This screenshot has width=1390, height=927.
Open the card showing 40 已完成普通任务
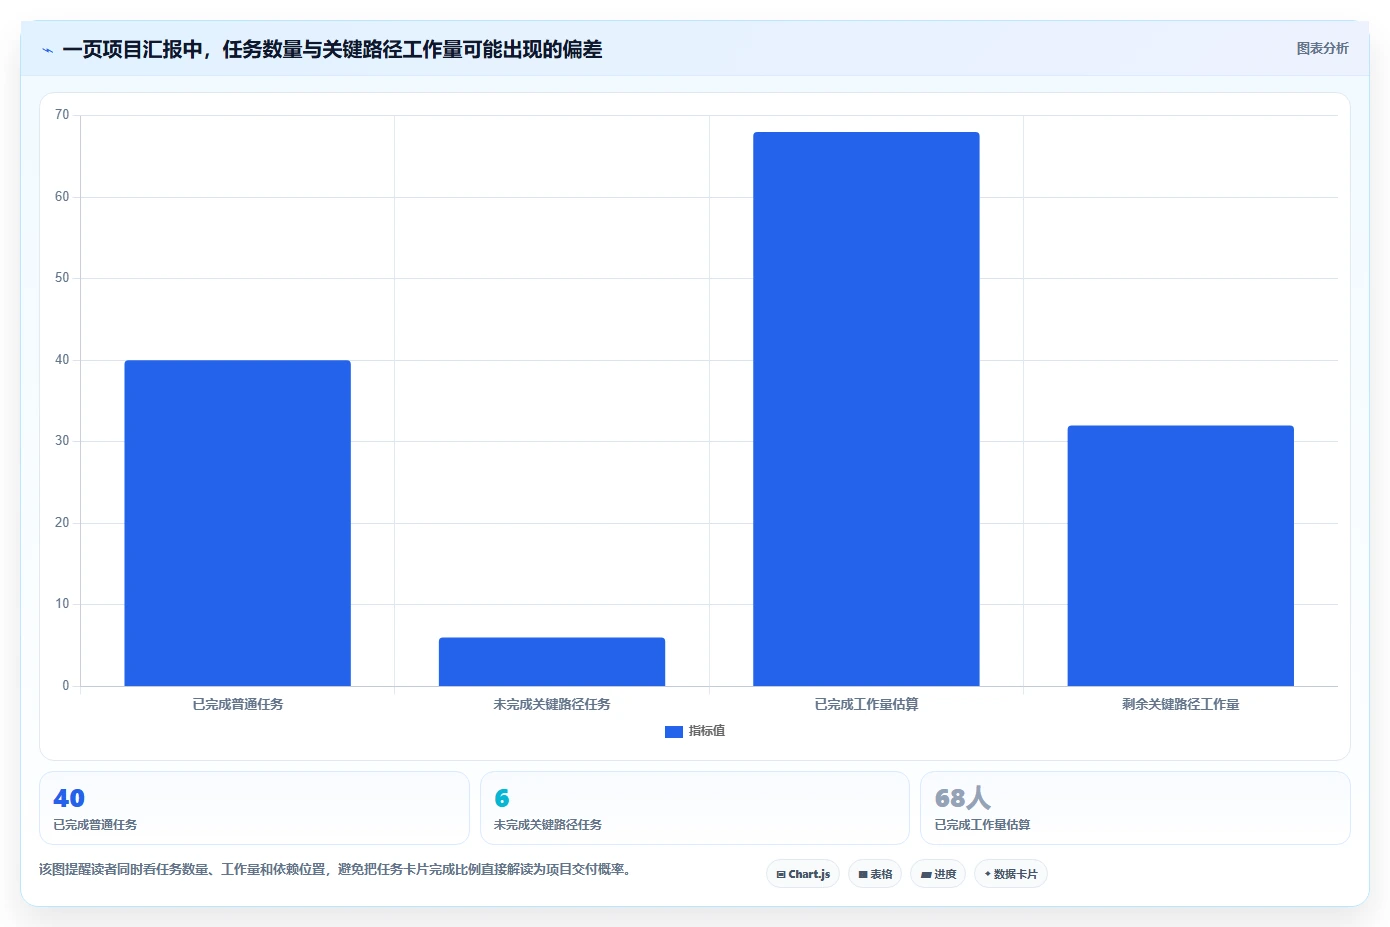tap(254, 808)
